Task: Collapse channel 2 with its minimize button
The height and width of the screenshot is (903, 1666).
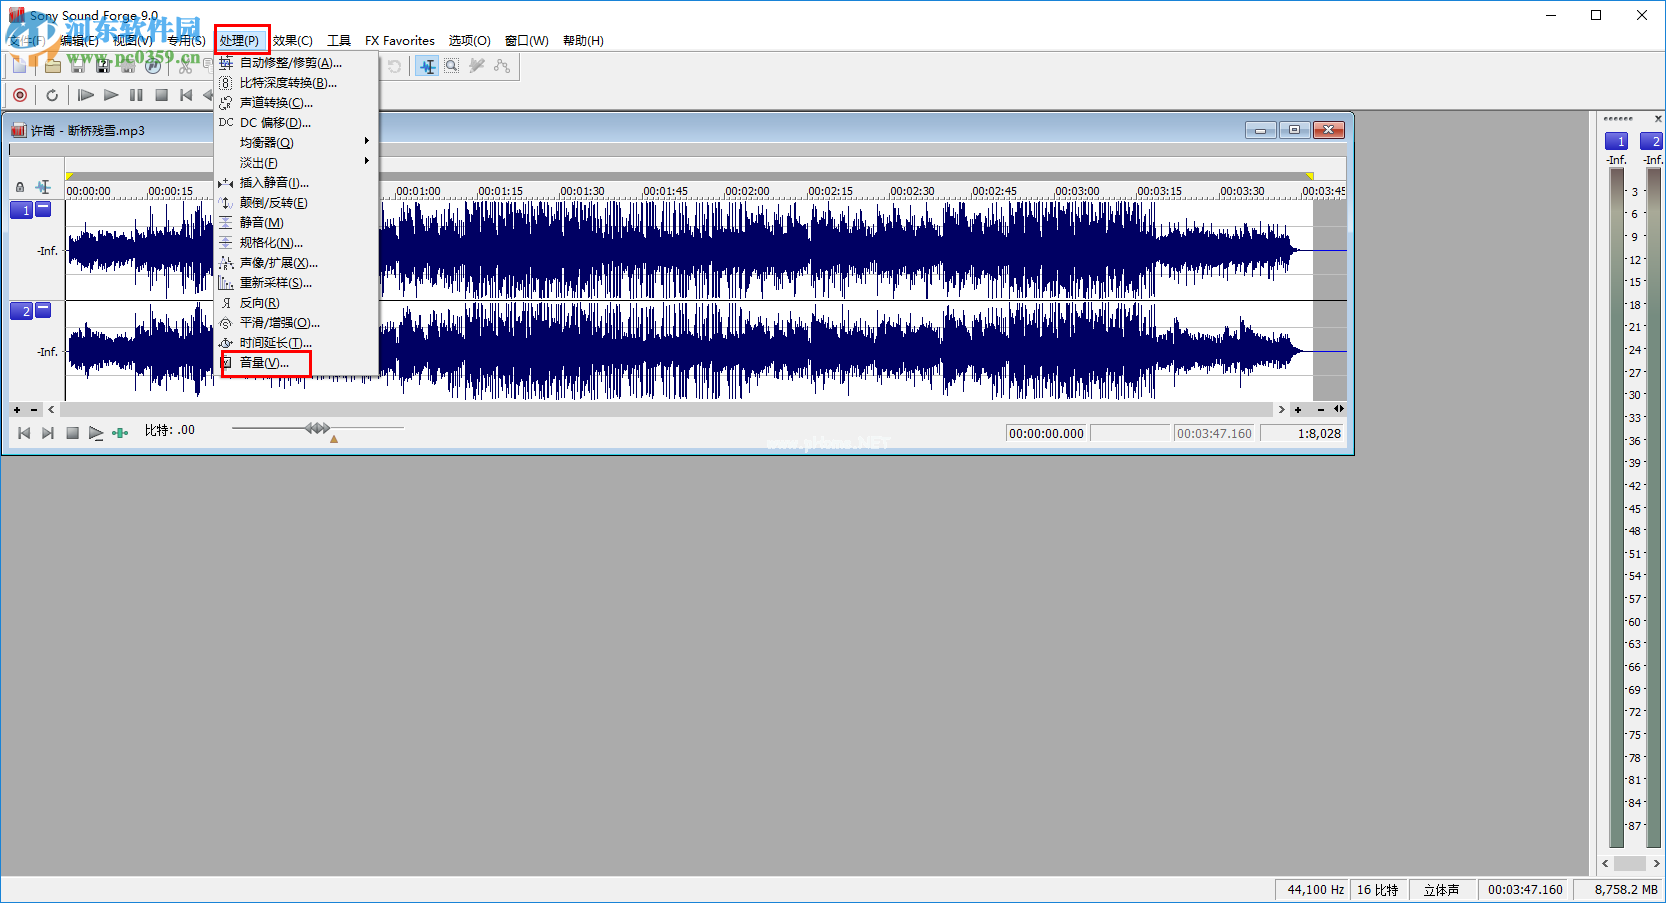Action: coord(43,310)
